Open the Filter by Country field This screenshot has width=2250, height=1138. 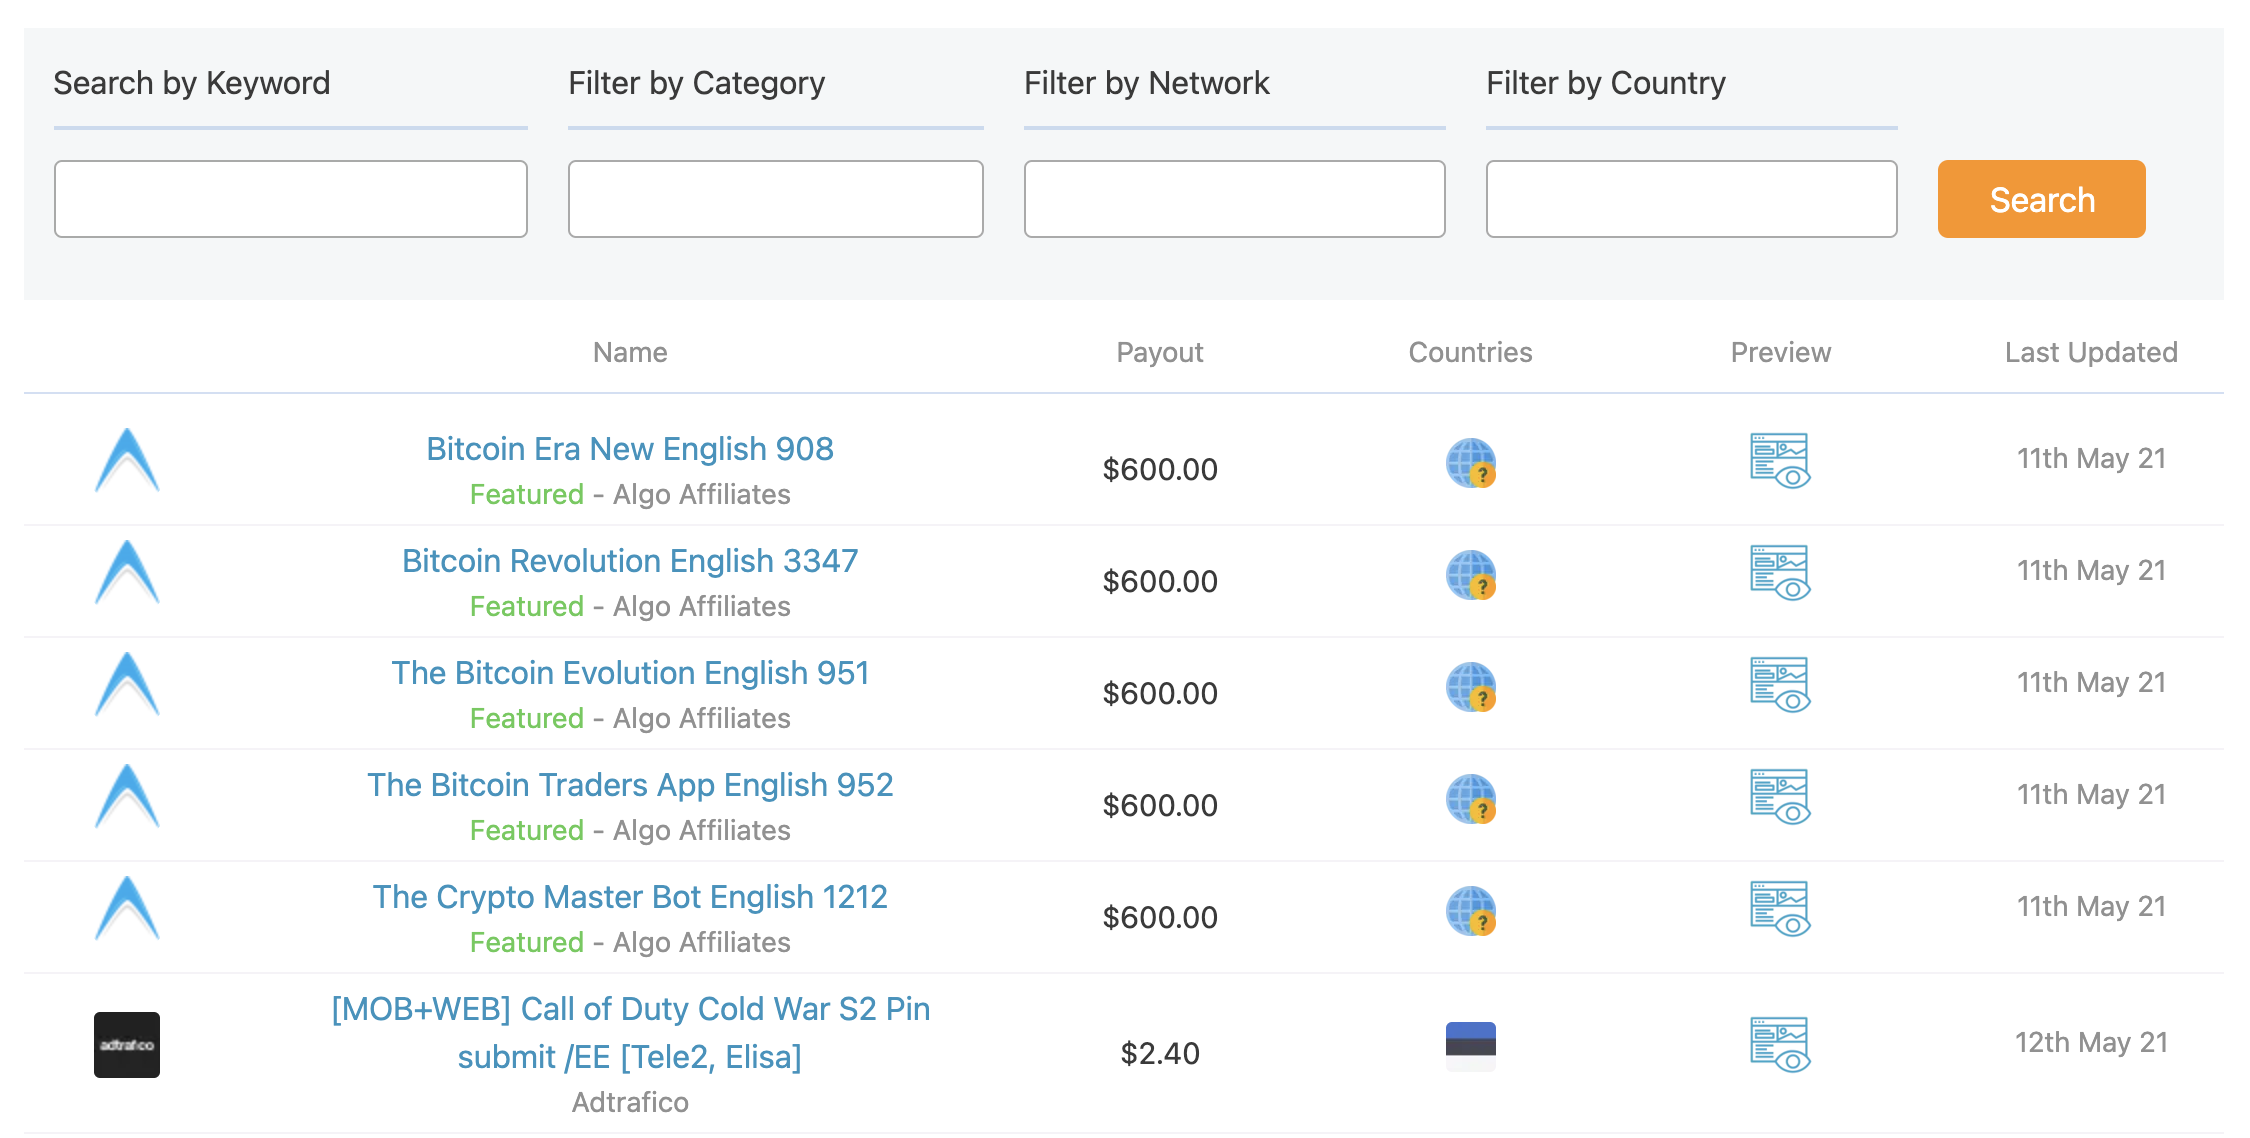(x=1692, y=199)
